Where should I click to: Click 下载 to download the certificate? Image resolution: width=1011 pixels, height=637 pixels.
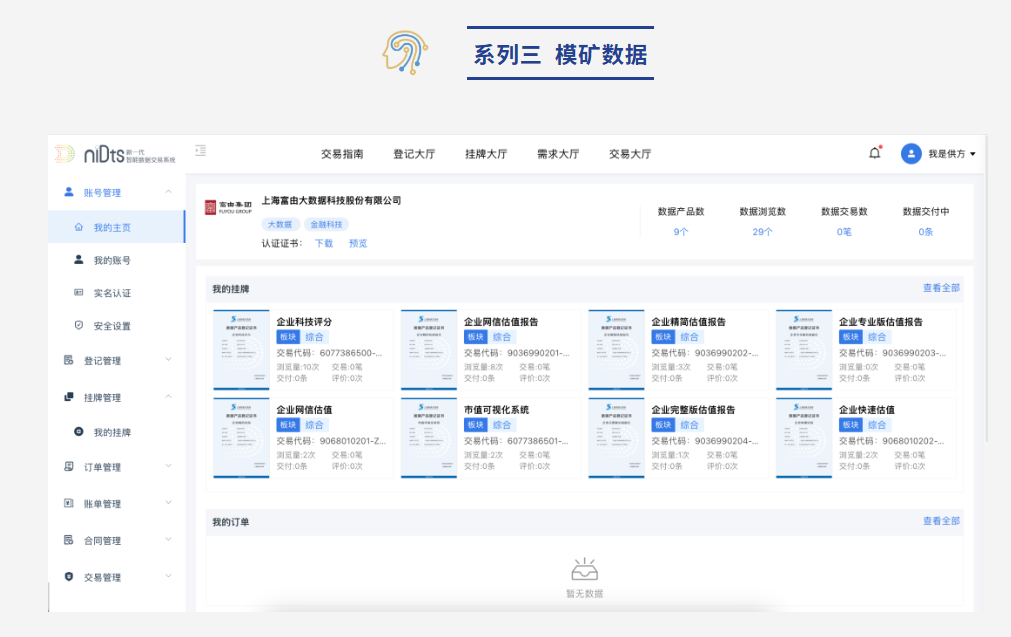[x=324, y=243]
